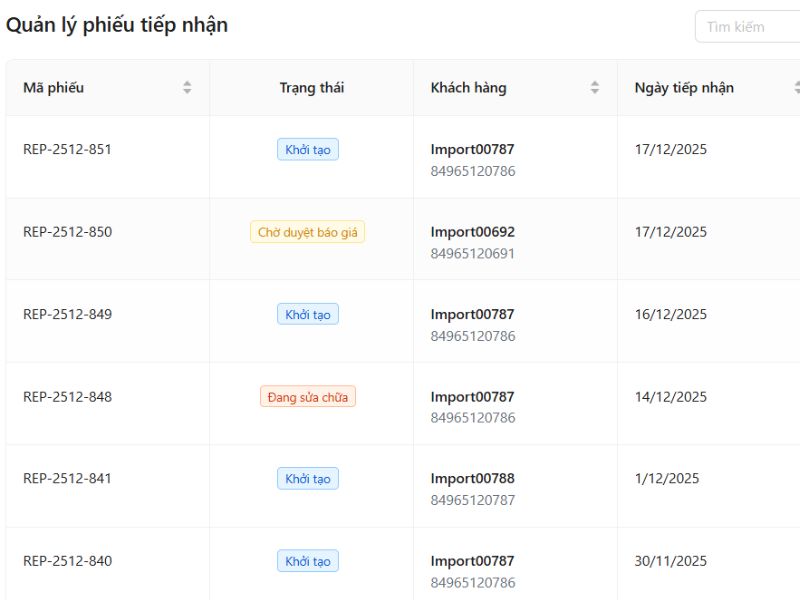
Task: Sort the Mã phiếu column using its sorter icon
Action: [x=188, y=87]
